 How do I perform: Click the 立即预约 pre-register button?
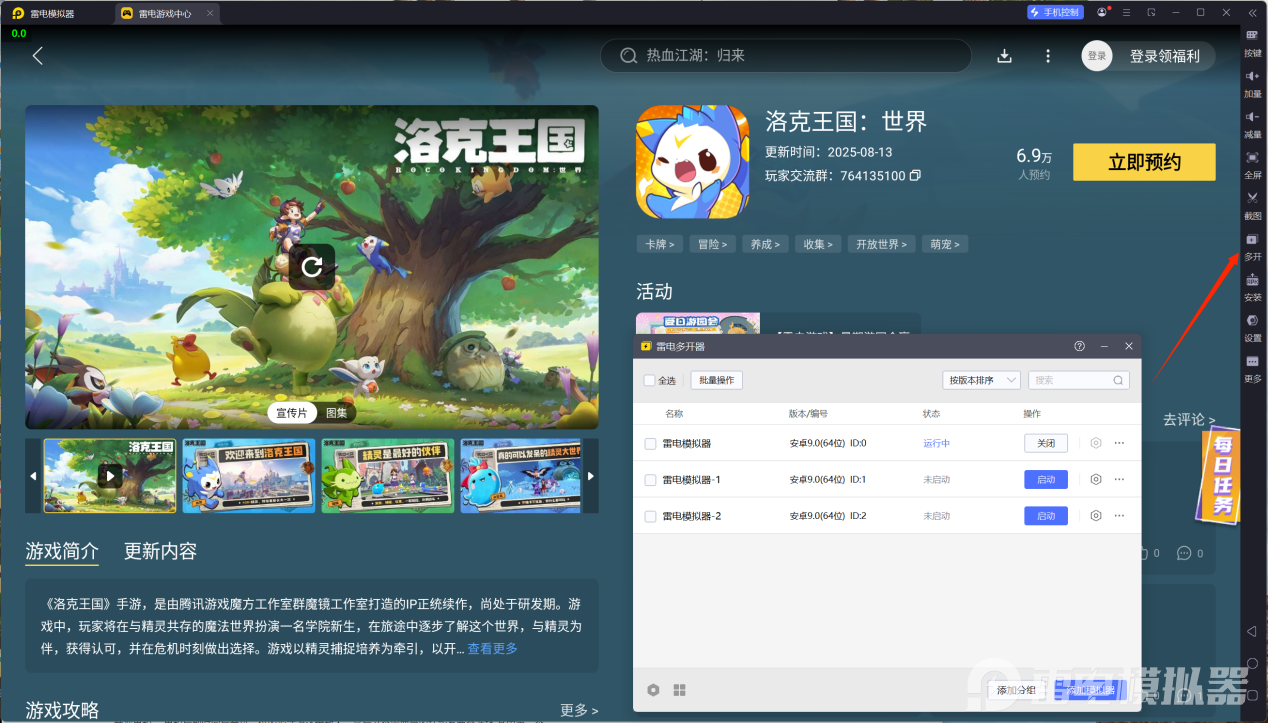point(1144,162)
